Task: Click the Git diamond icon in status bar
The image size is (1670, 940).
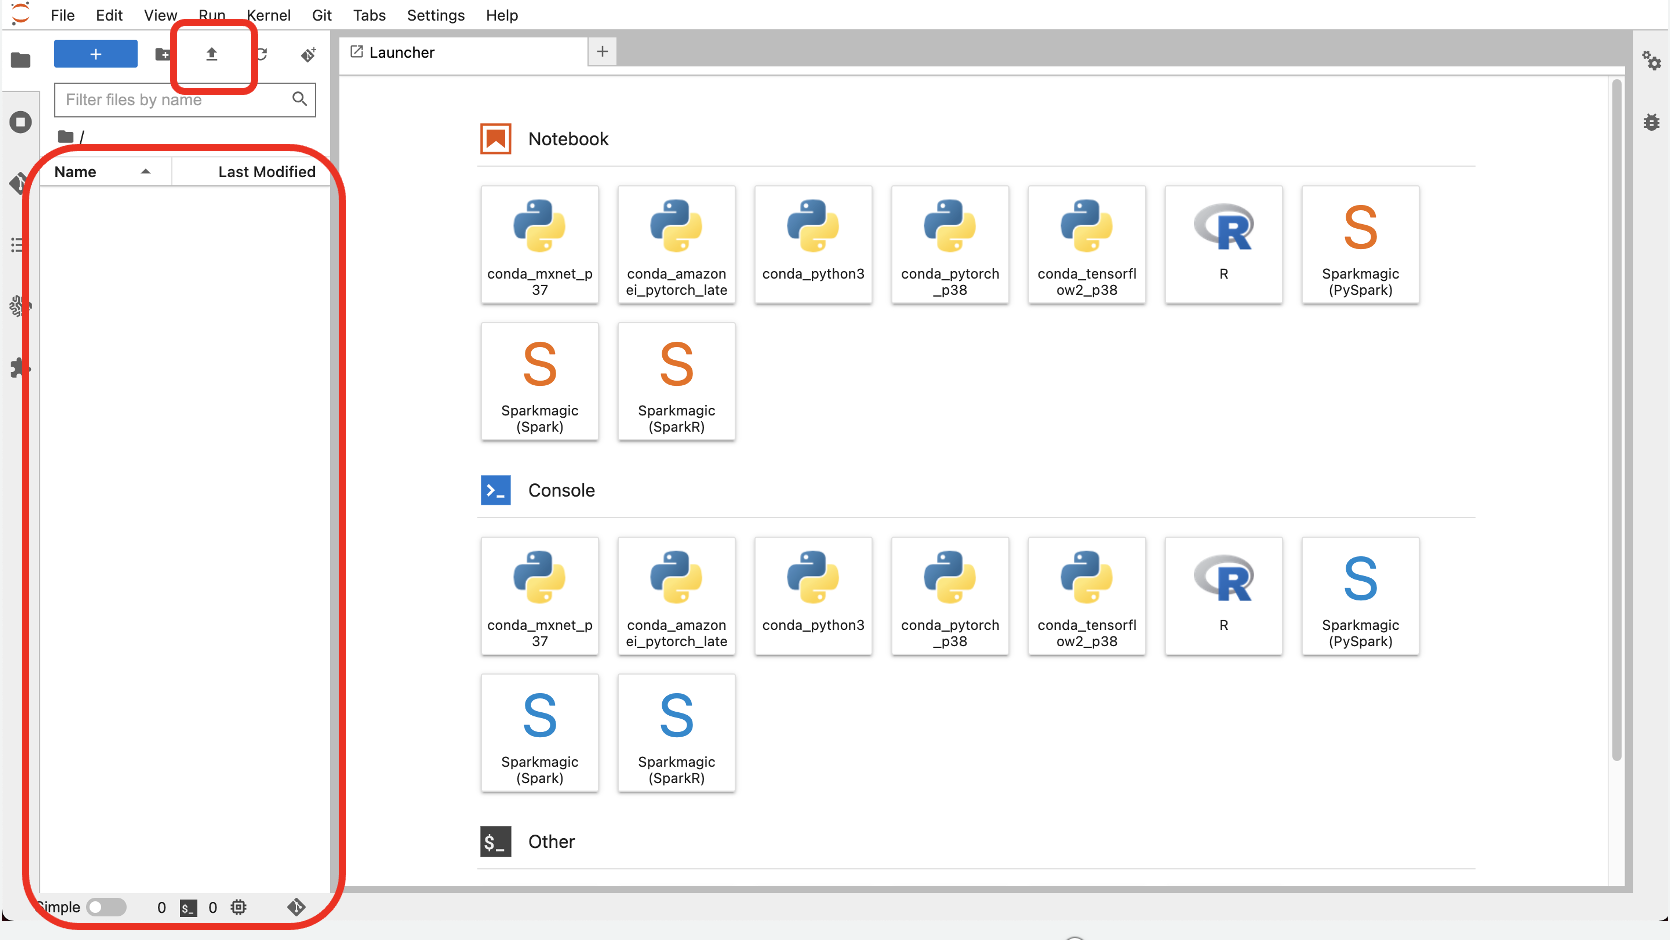Action: [x=296, y=907]
